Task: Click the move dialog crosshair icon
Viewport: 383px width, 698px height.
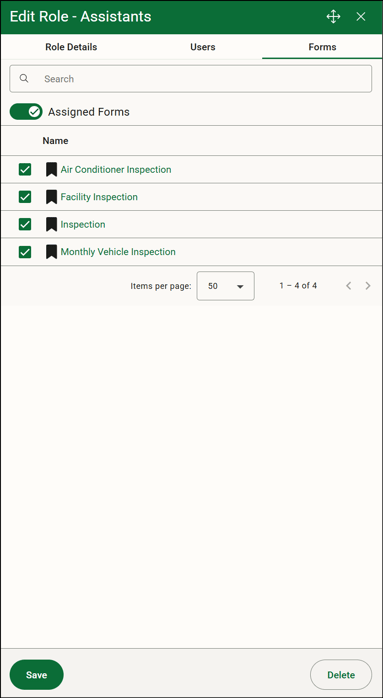Action: [x=333, y=17]
